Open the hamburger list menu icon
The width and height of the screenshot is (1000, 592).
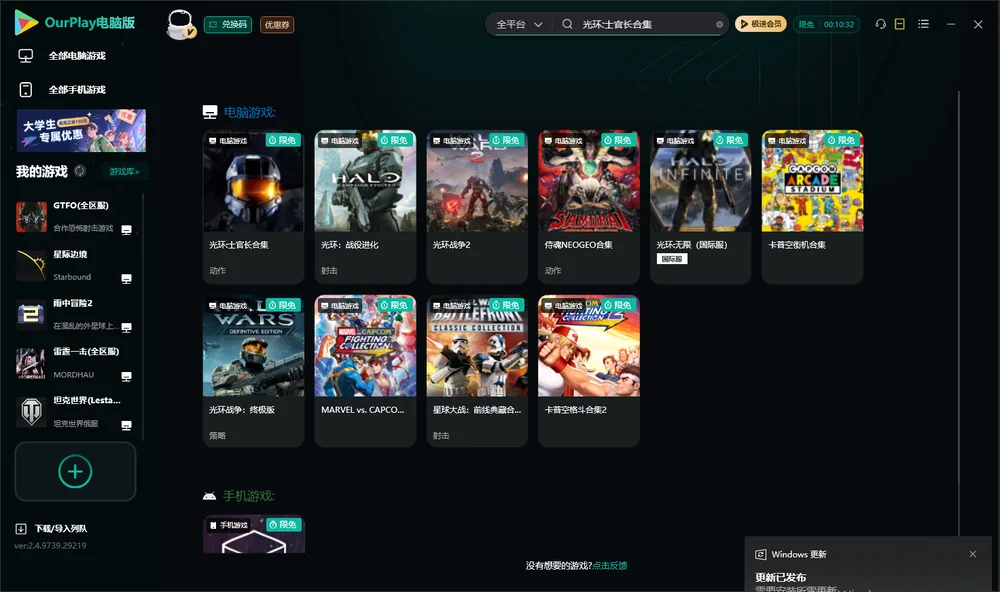tap(923, 24)
